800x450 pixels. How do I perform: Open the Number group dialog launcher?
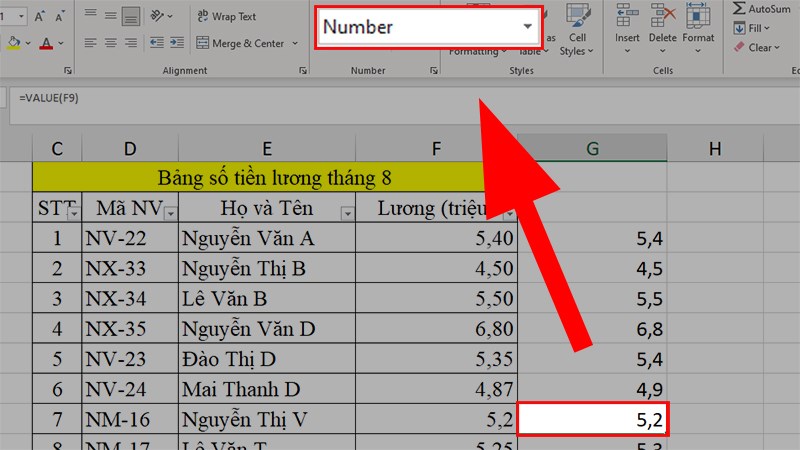(434, 71)
